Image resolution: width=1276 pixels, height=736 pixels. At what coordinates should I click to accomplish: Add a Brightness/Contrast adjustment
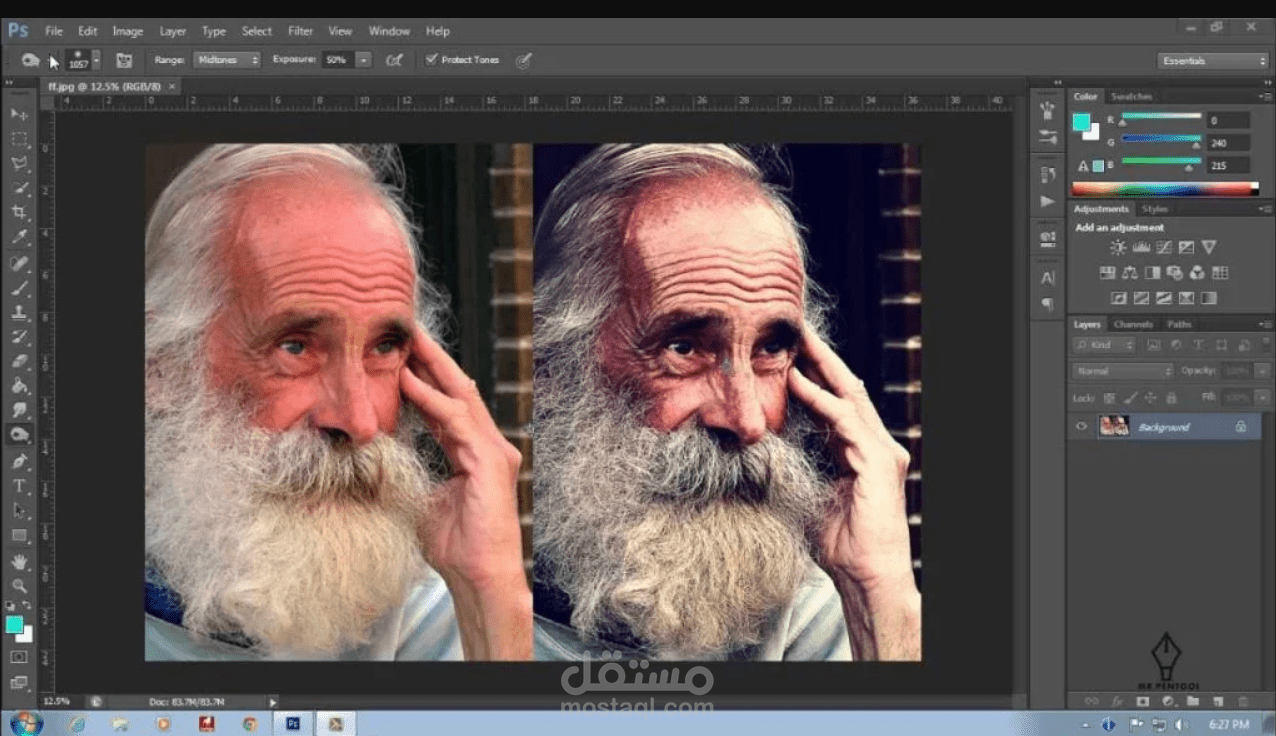(1117, 248)
